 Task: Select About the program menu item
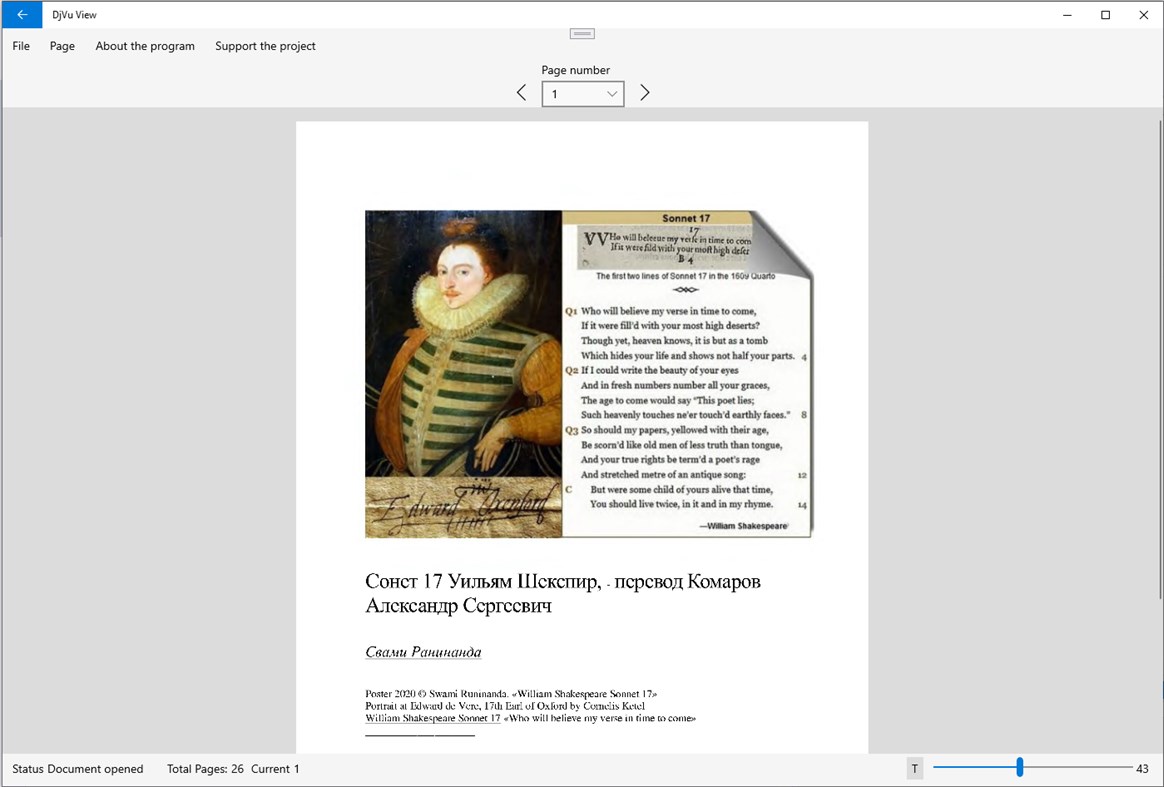point(145,46)
